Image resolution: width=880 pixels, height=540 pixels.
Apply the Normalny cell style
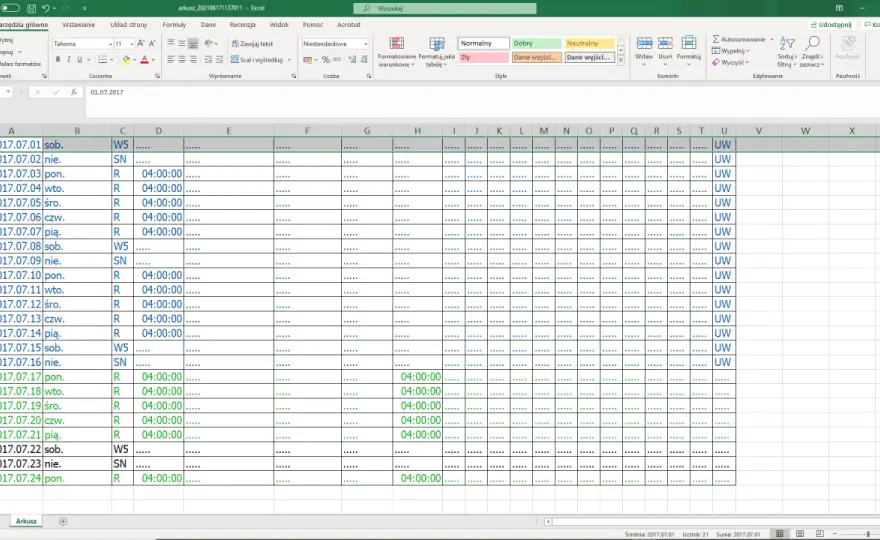tap(484, 43)
